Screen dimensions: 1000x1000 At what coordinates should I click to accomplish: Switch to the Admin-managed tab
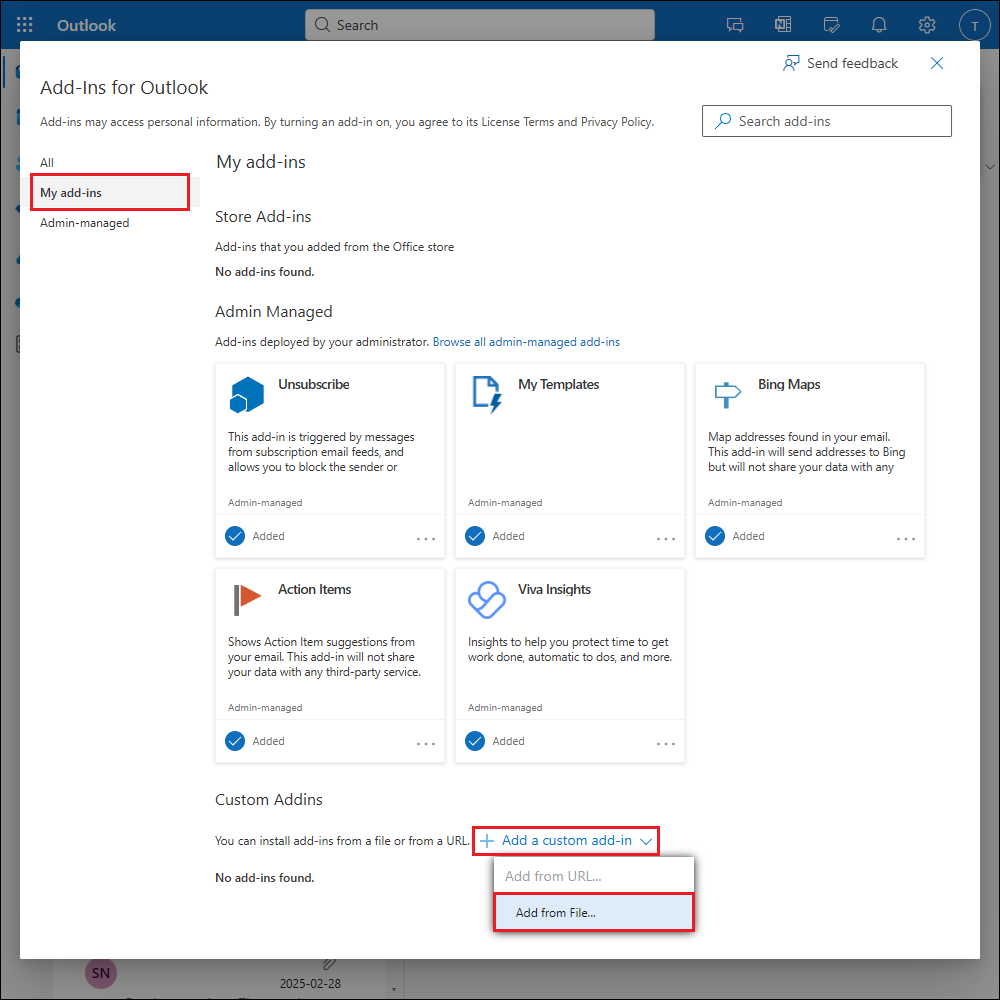[x=85, y=223]
